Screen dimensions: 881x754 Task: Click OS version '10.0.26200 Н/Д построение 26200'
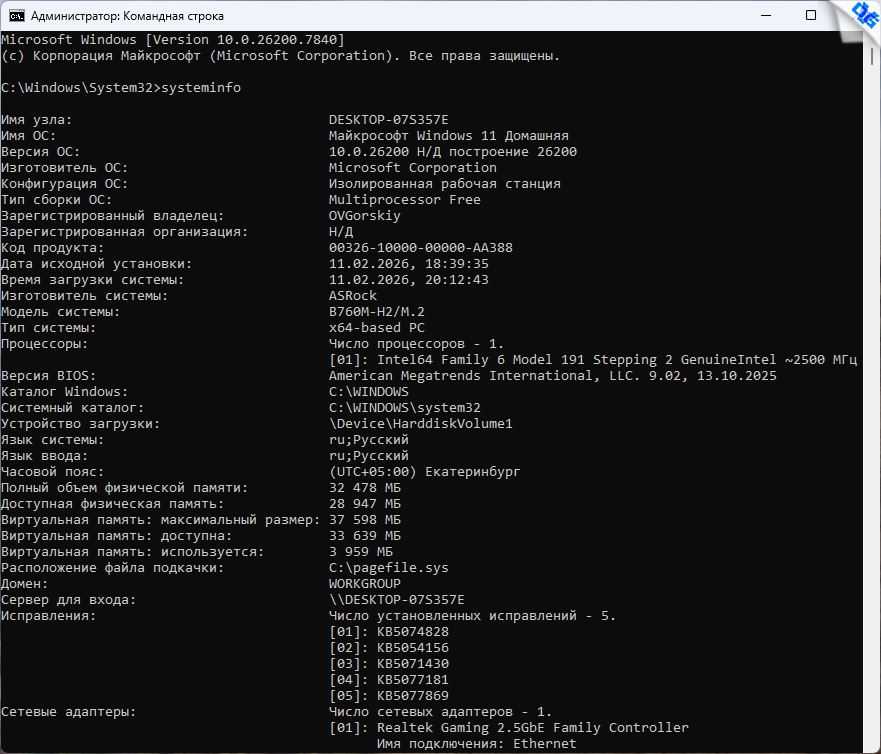point(453,152)
